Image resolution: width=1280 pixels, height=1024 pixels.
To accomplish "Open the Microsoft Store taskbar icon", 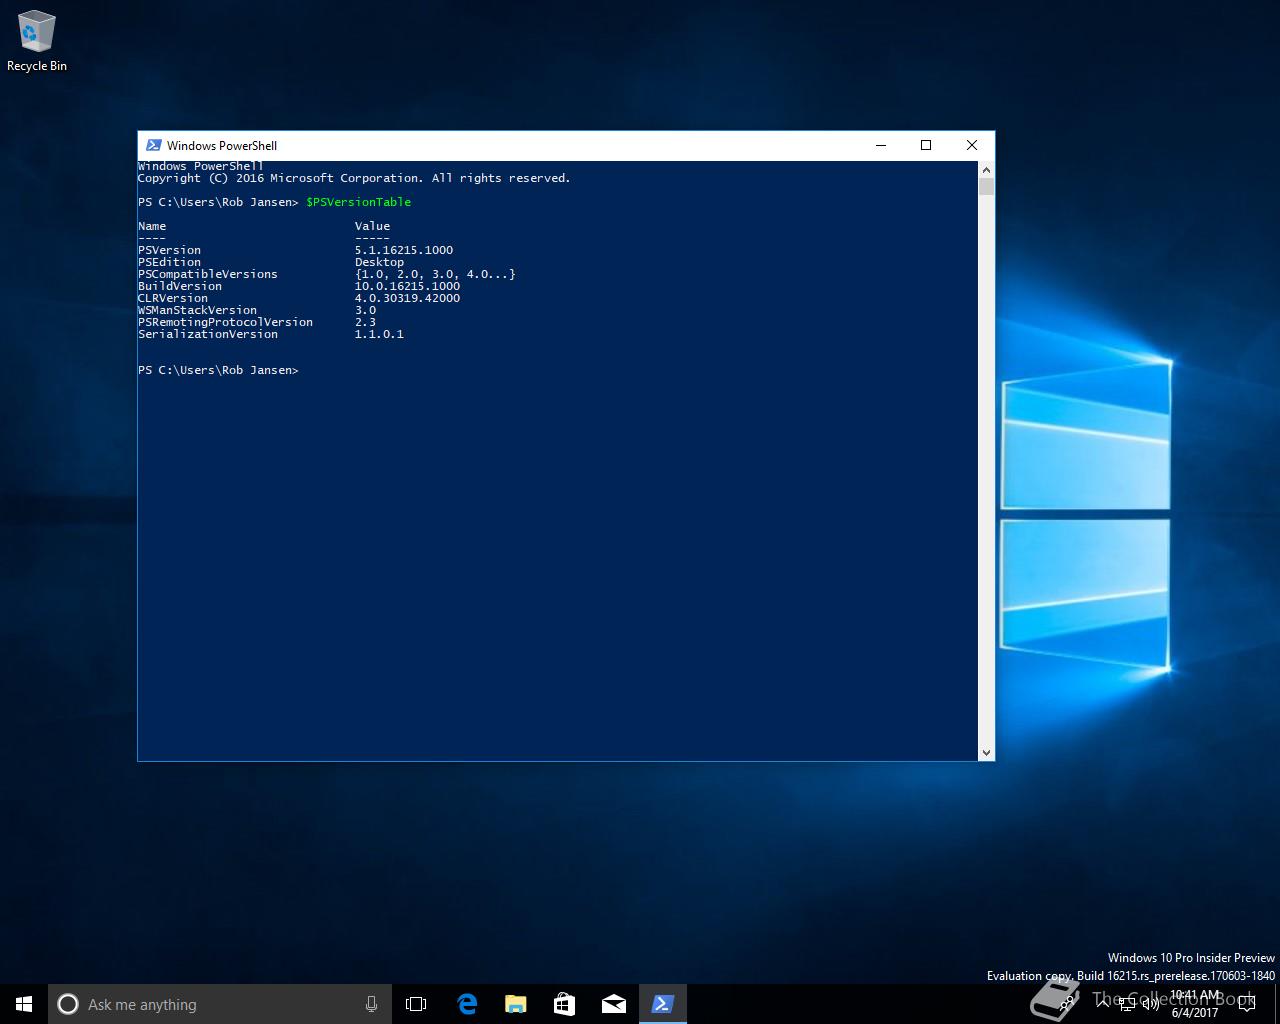I will point(564,1004).
